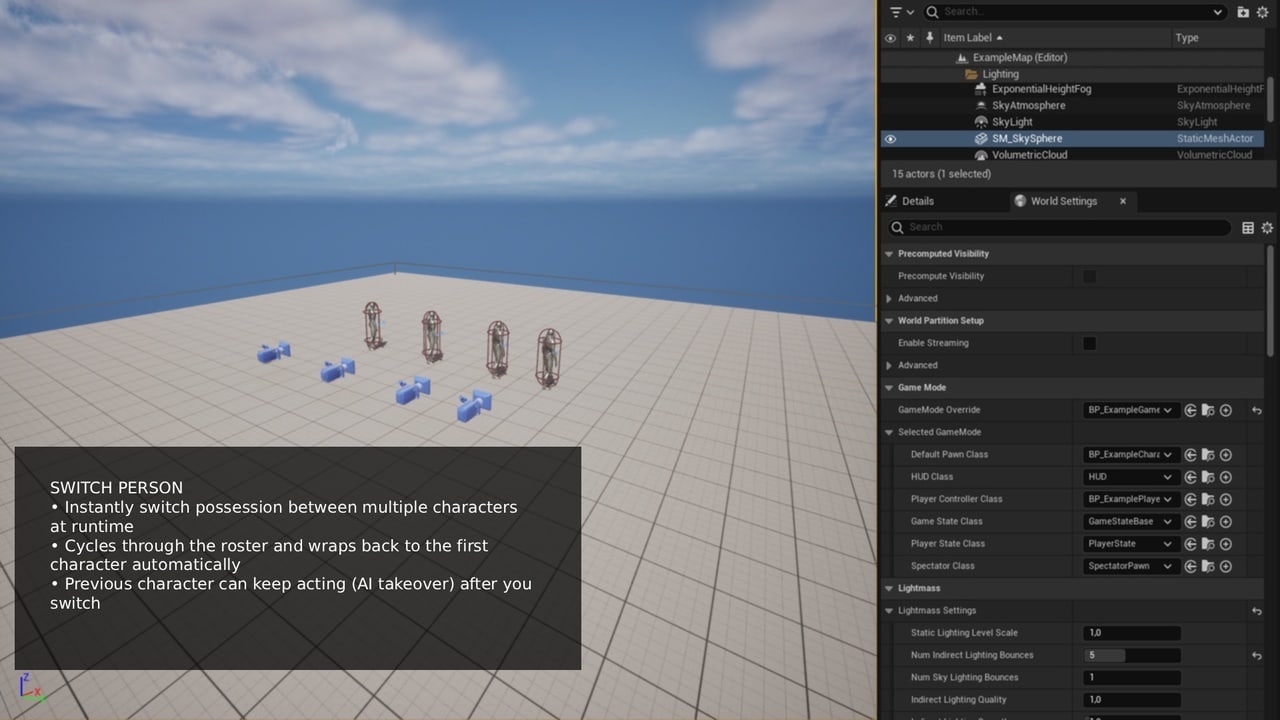
Task: Click the World Settings property matrix grid icon
Action: 1248,228
